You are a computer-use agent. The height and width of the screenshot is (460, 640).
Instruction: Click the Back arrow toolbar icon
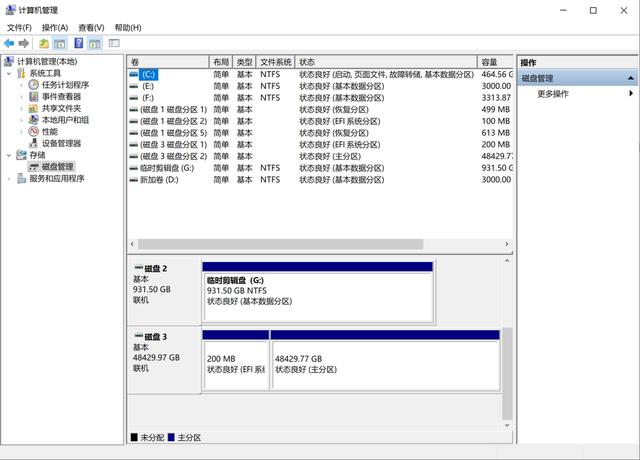[9, 43]
